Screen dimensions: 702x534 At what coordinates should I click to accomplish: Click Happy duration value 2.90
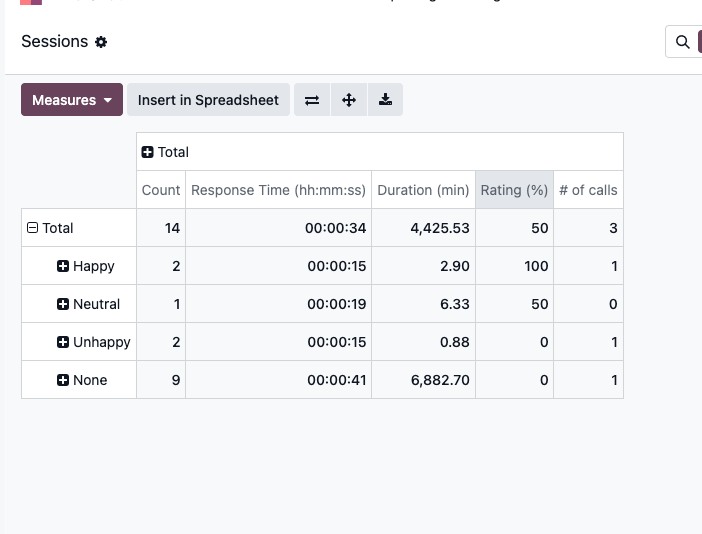tap(423, 266)
